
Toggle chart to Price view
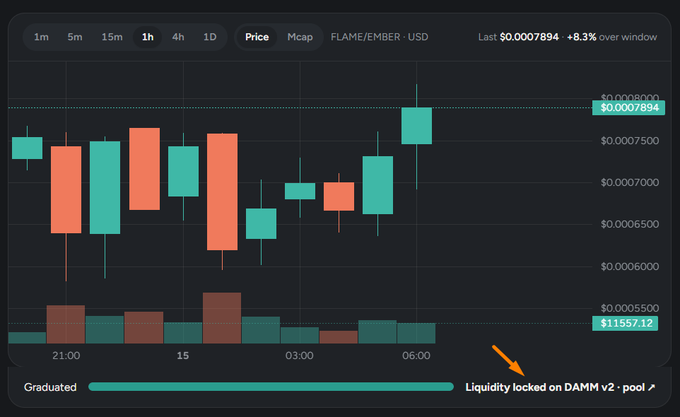(257, 37)
